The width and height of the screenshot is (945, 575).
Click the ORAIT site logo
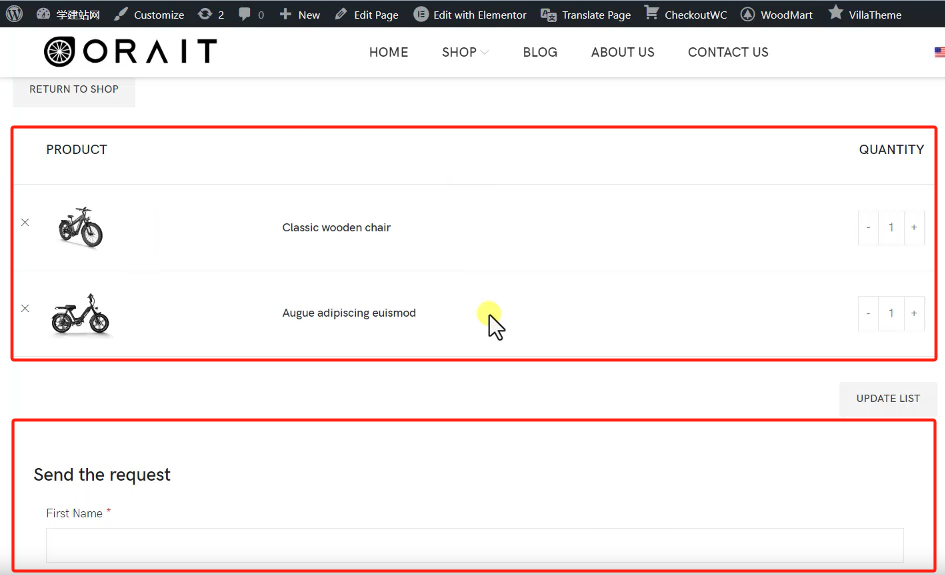[x=130, y=52]
